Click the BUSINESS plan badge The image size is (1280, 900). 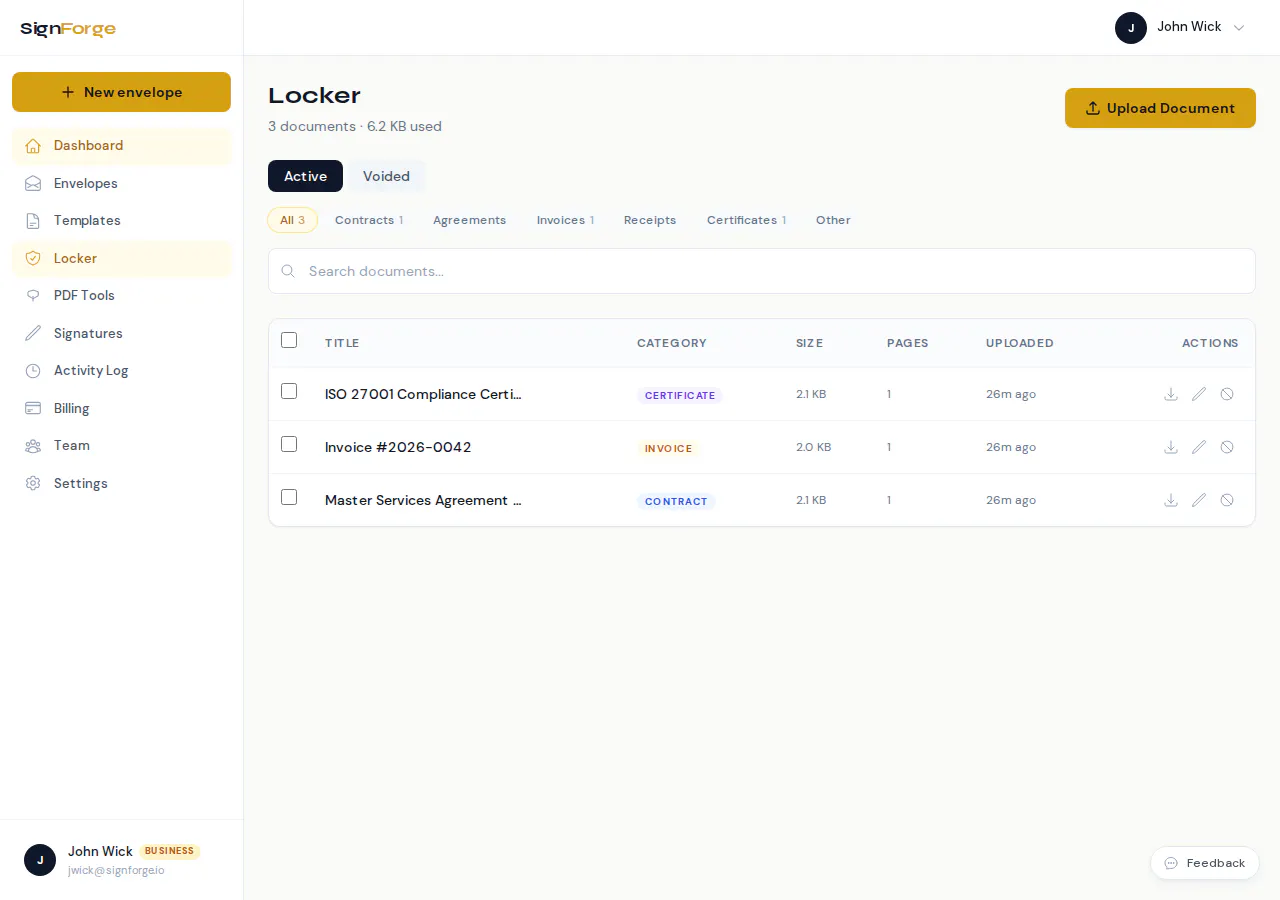coord(169,851)
